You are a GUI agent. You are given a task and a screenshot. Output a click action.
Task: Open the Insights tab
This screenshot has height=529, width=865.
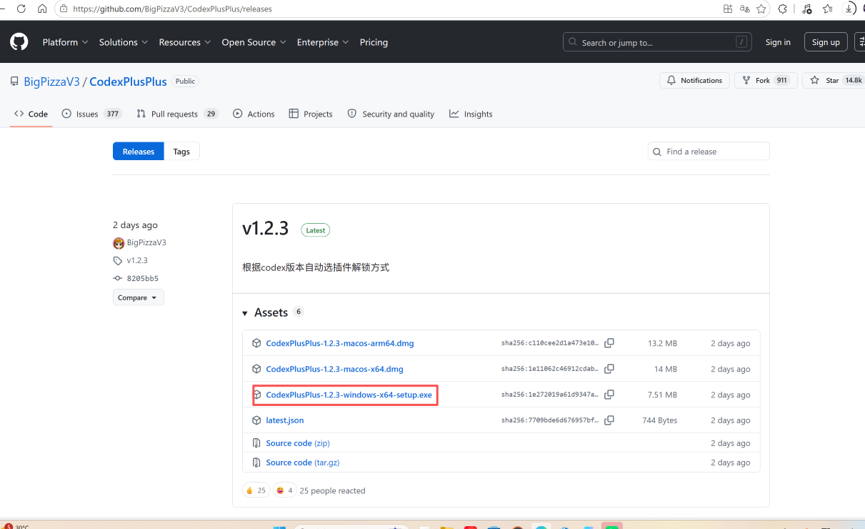pyautogui.click(x=471, y=114)
